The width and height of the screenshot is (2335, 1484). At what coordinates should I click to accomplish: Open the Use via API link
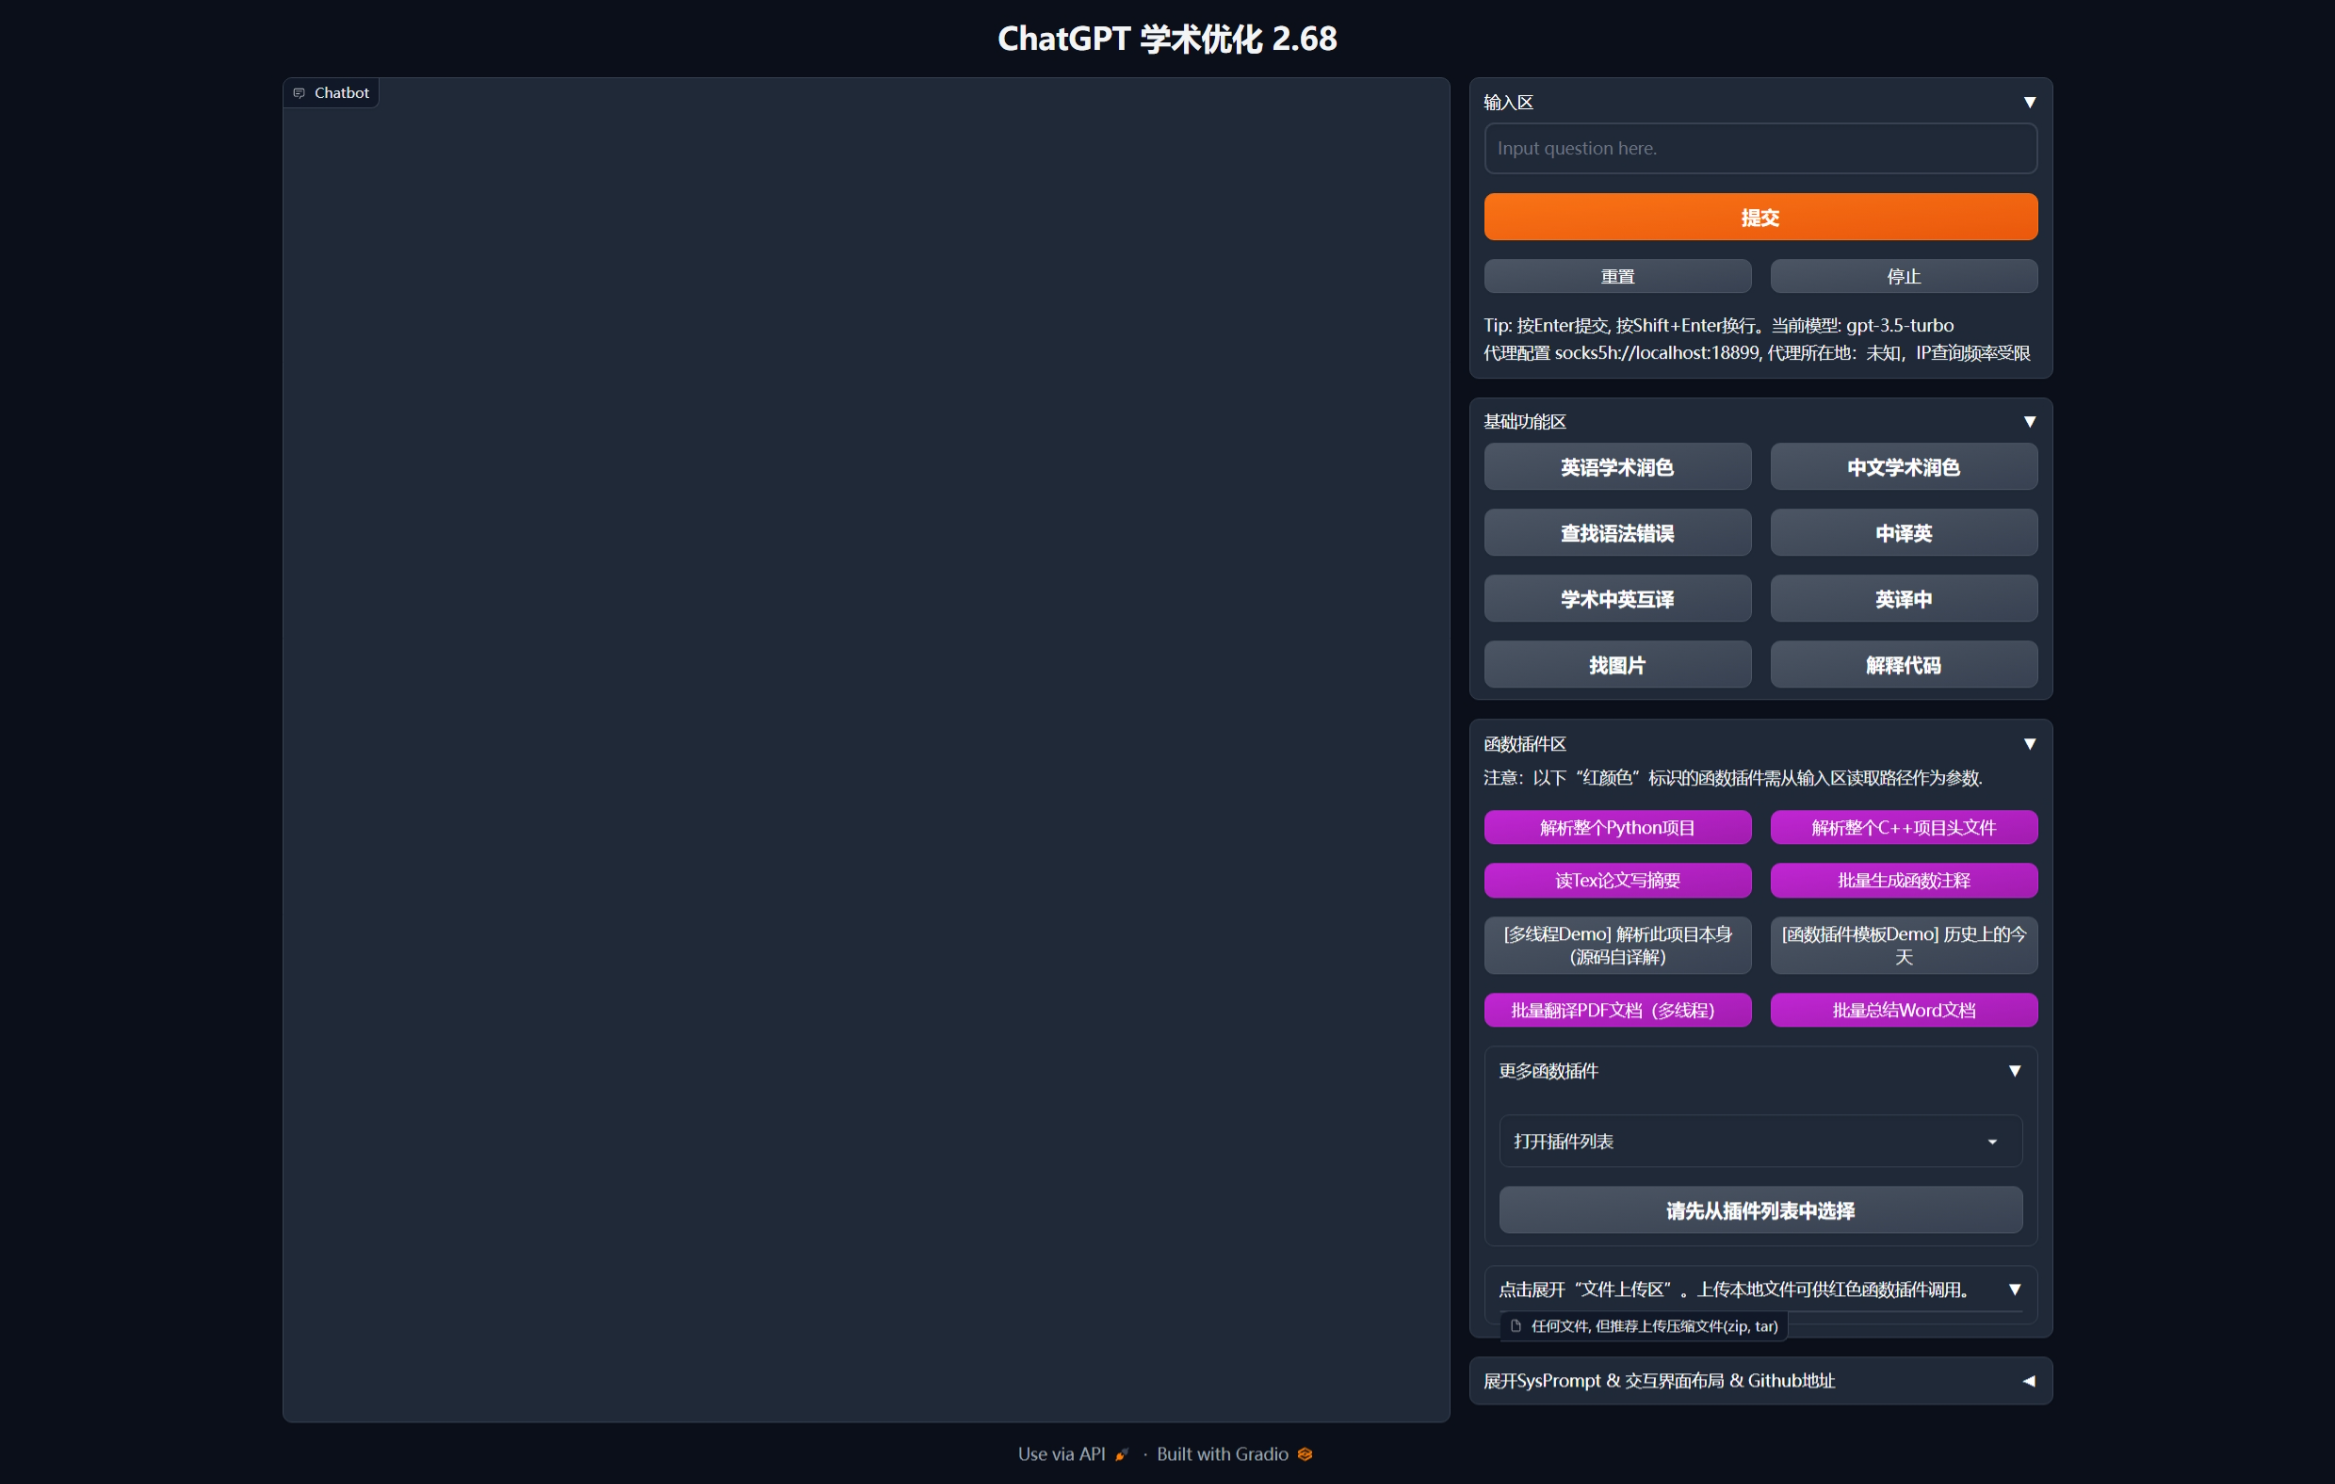pyautogui.click(x=1073, y=1454)
